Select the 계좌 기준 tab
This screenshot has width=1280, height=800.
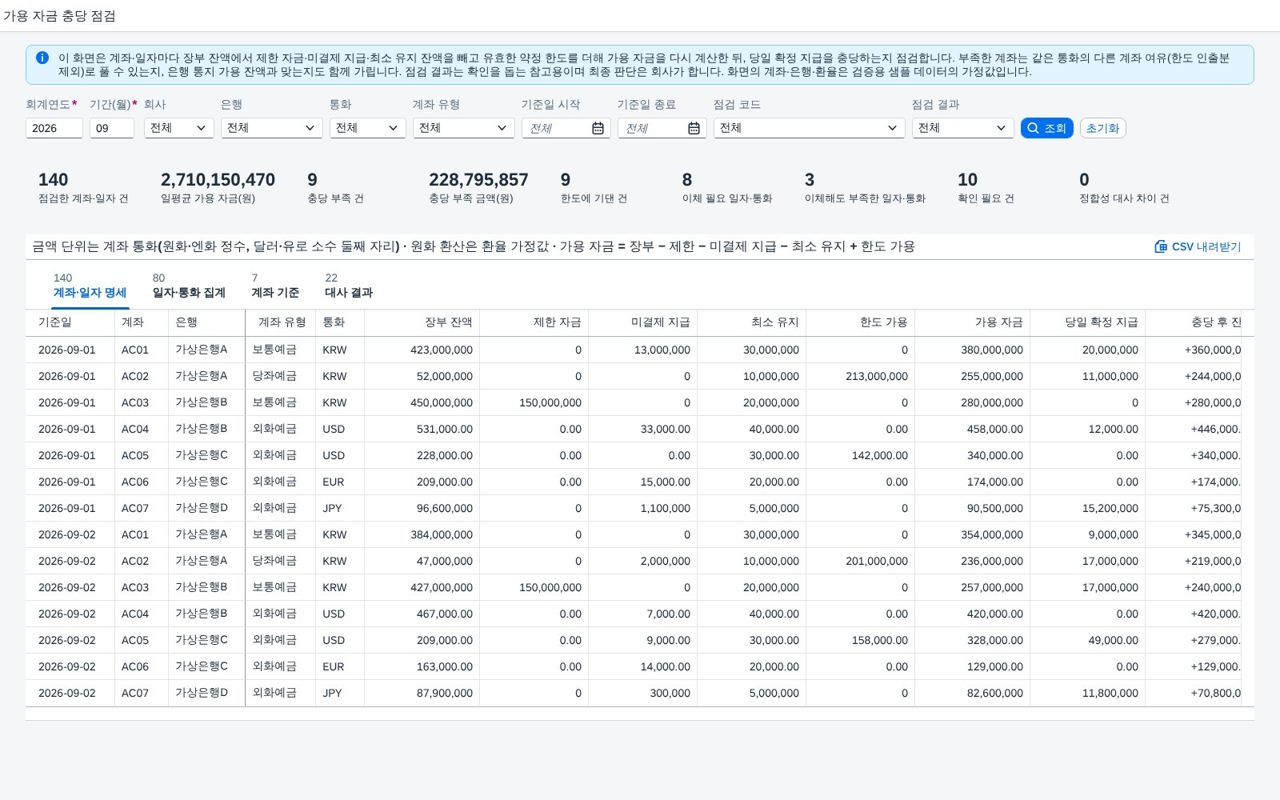[275, 286]
